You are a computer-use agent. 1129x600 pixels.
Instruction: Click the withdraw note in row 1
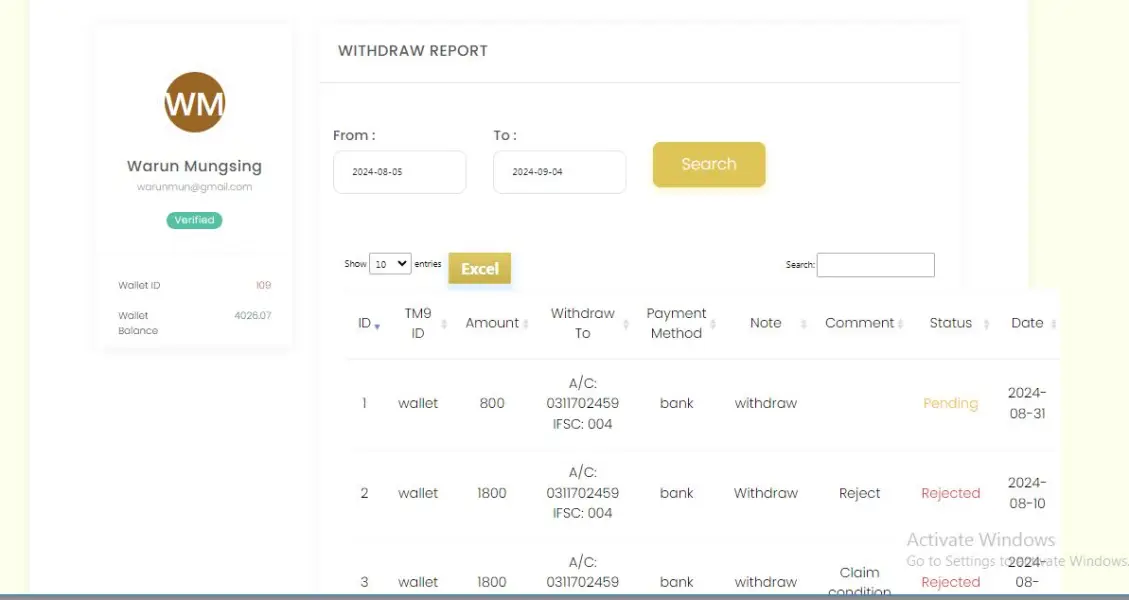point(765,403)
